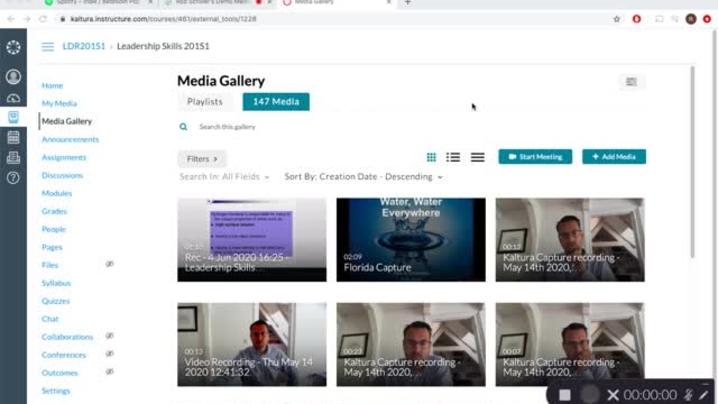Switch to the Playlists tab

point(205,102)
